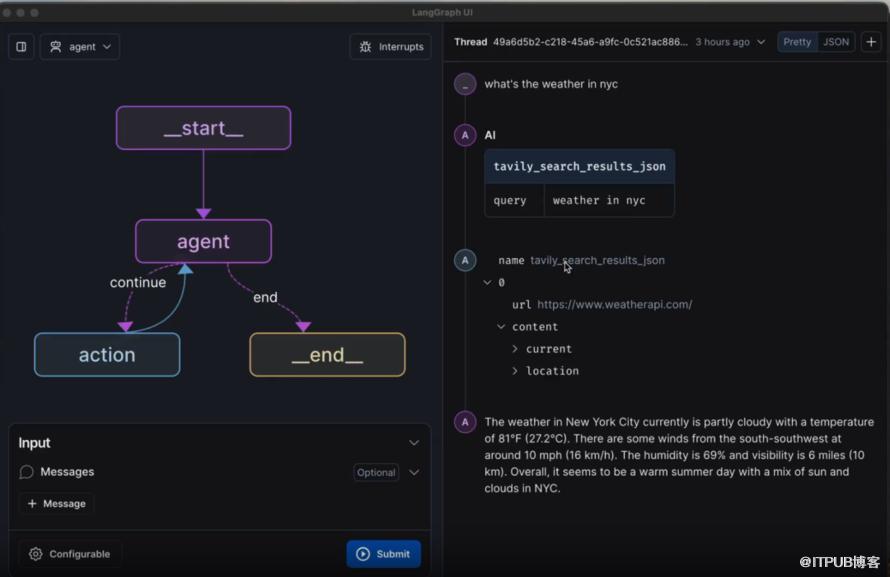The image size is (890, 577).
Task: Click the user avatar beside weather question
Action: (x=465, y=84)
